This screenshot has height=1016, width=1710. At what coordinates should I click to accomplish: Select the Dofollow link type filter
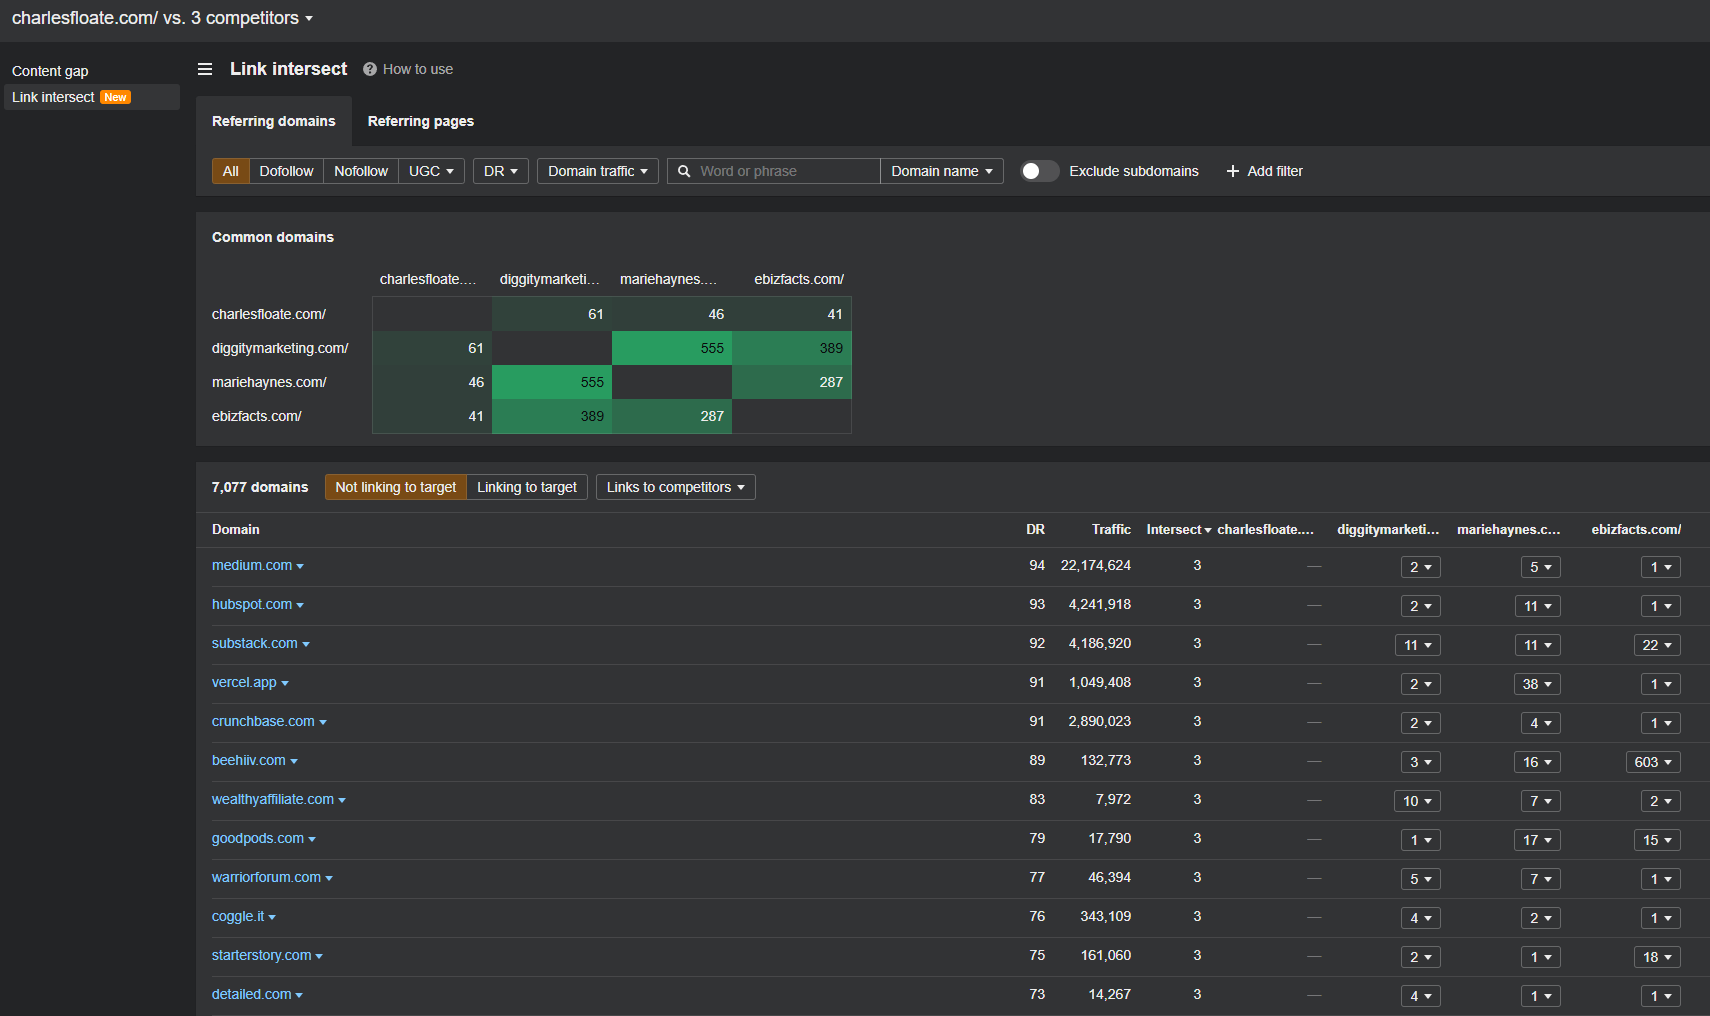286,171
